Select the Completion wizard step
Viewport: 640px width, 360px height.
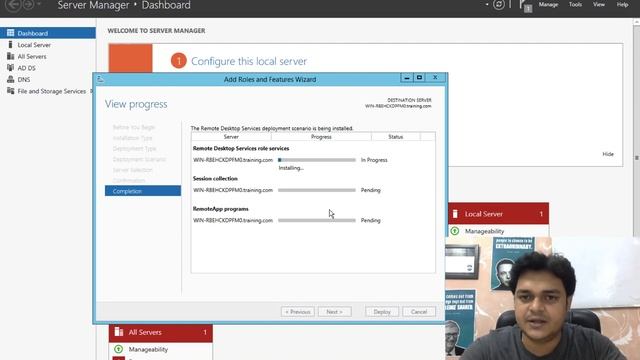tap(143, 191)
